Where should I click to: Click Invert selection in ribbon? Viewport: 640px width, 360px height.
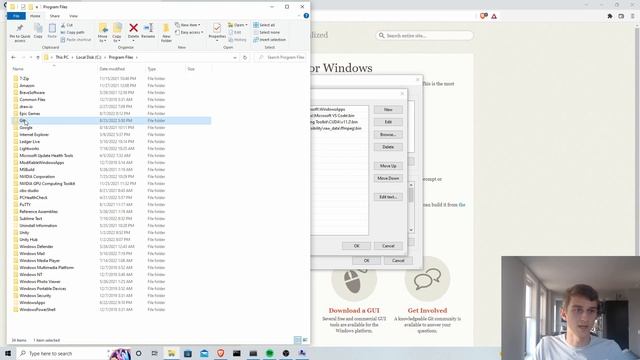[x=269, y=40]
